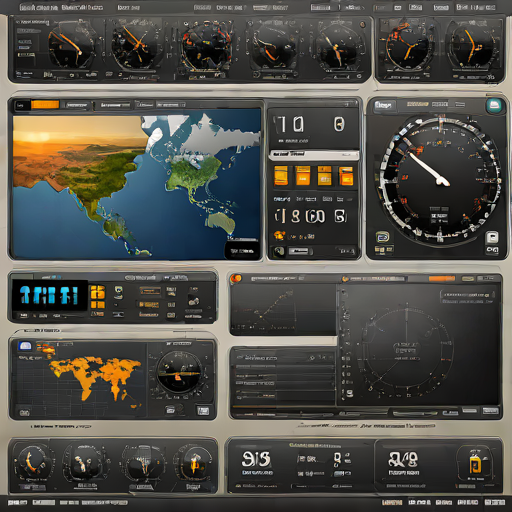Screen dimensions: 512x512
Task: Click the white square icon below the large speedometer
Action: 492,237
